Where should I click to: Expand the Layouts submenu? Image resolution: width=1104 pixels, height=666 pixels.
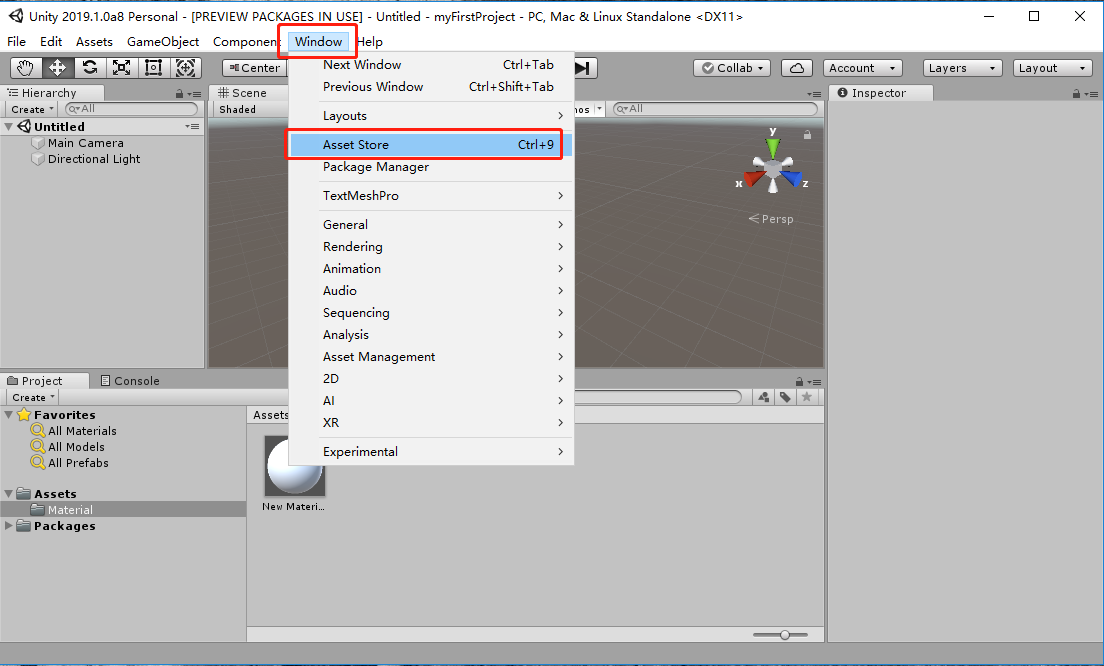click(431, 115)
